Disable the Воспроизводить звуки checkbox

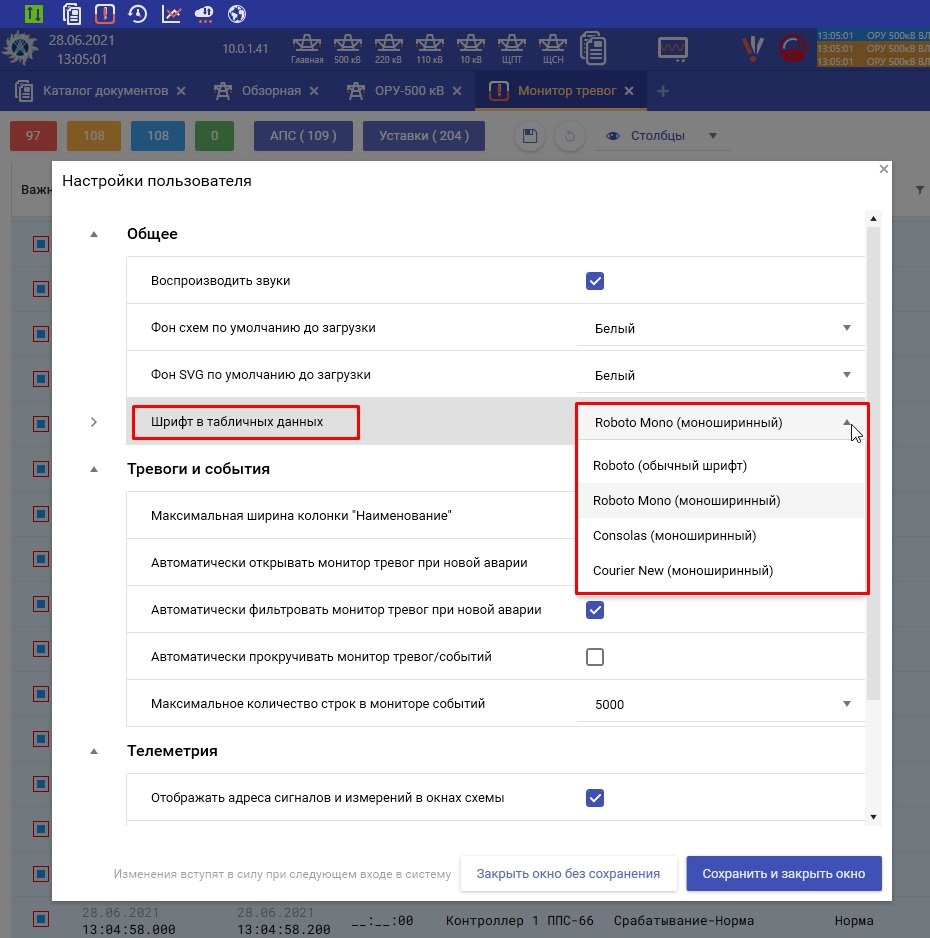(x=595, y=281)
